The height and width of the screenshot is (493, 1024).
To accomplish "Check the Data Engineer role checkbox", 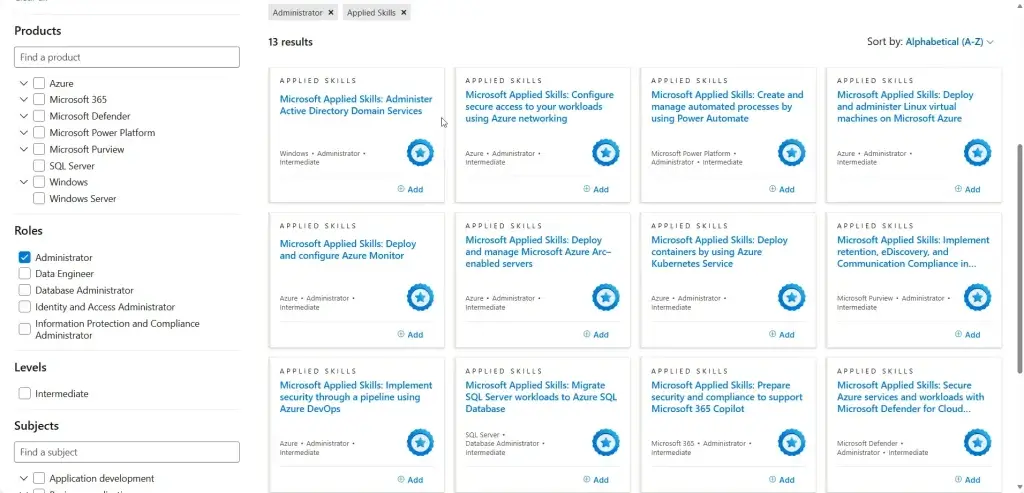I will click(25, 274).
